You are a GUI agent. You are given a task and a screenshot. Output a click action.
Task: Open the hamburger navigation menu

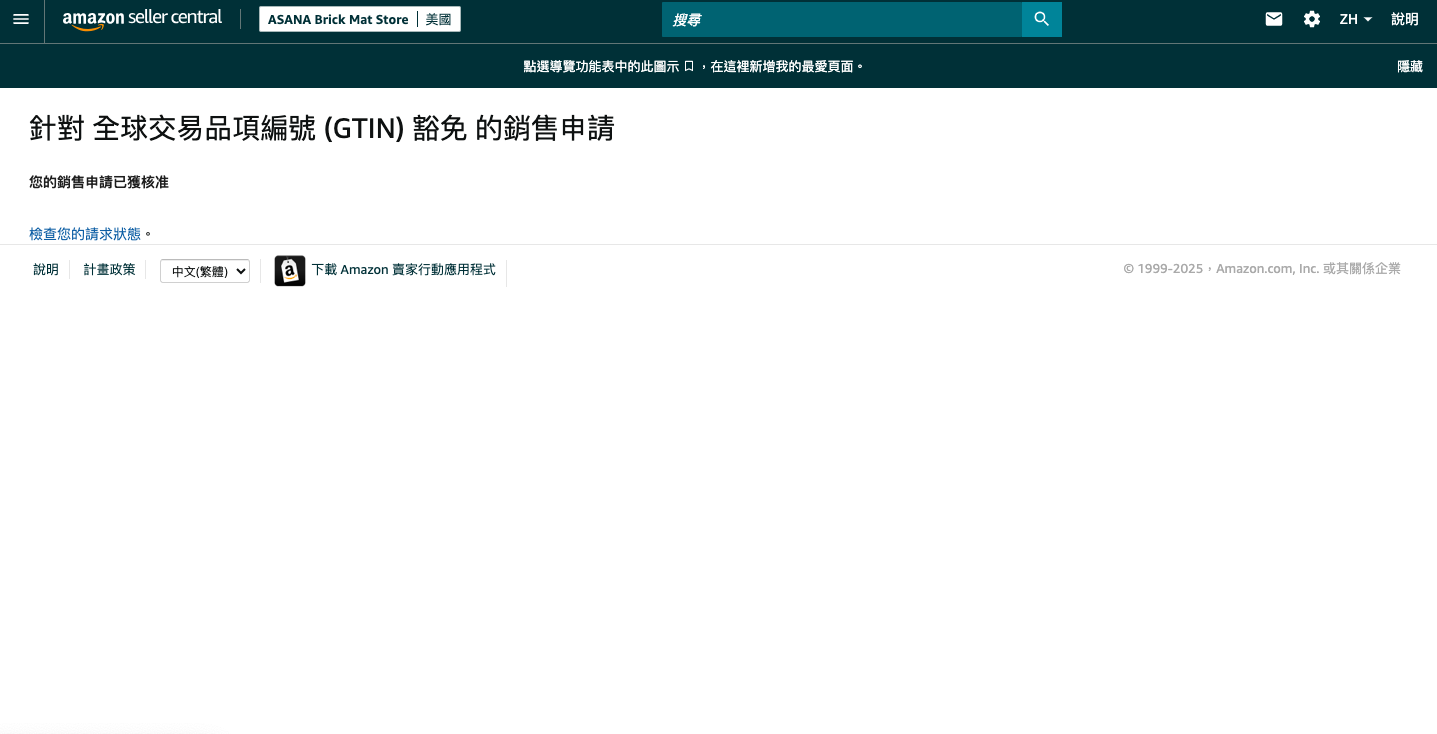coord(21,19)
